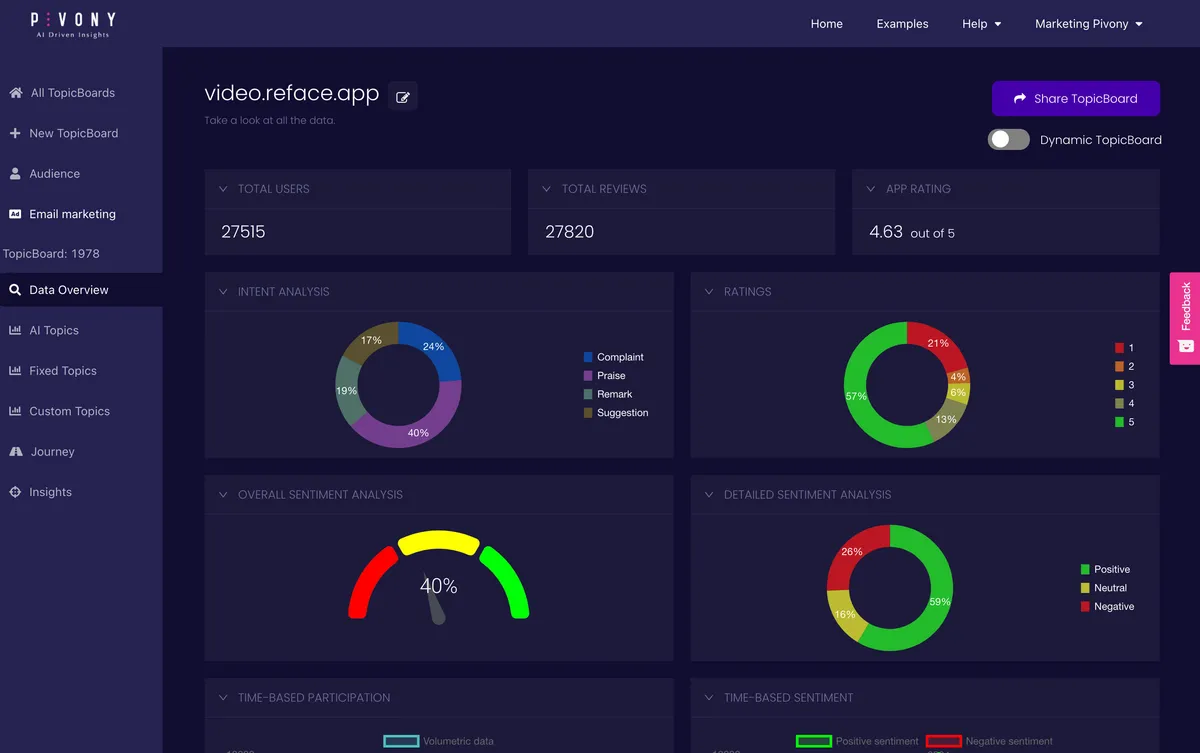Click the Share TopicBoard button

[1076, 99]
